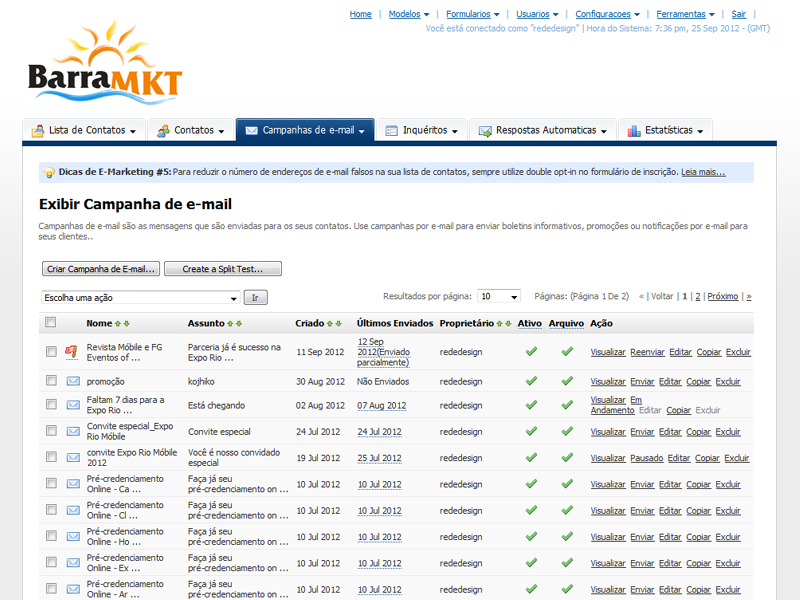
Task: Sort Nome column descending with down arrow
Action: (127, 323)
